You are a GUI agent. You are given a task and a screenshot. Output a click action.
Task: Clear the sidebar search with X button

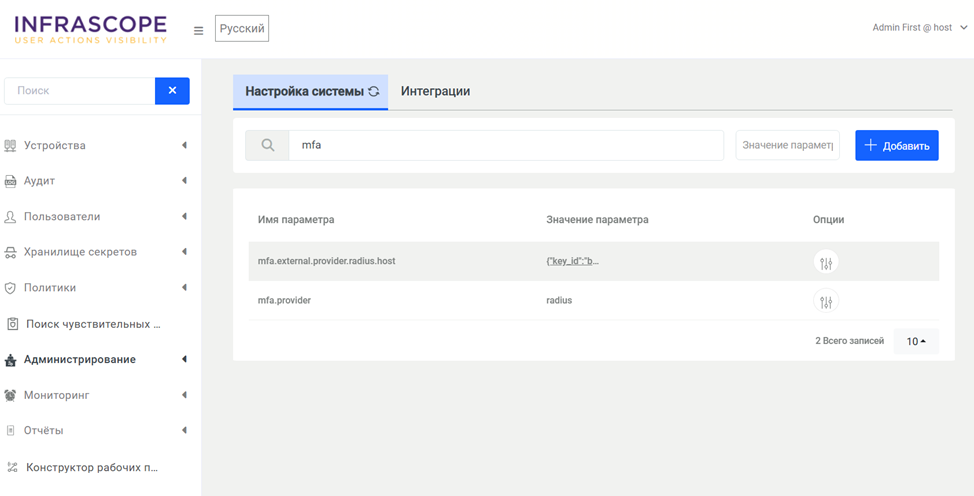172,90
